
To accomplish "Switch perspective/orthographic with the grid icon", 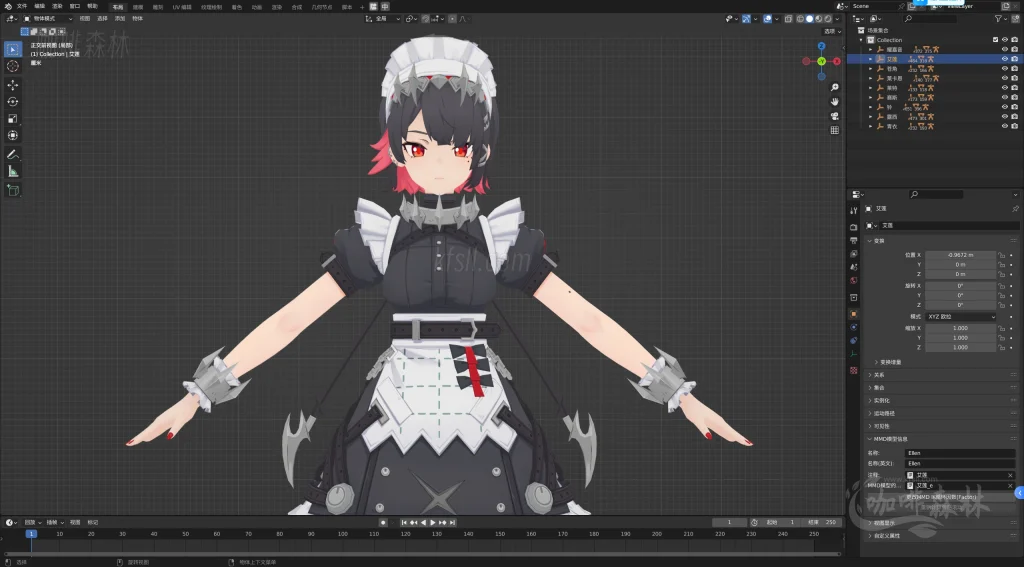I will click(x=835, y=130).
